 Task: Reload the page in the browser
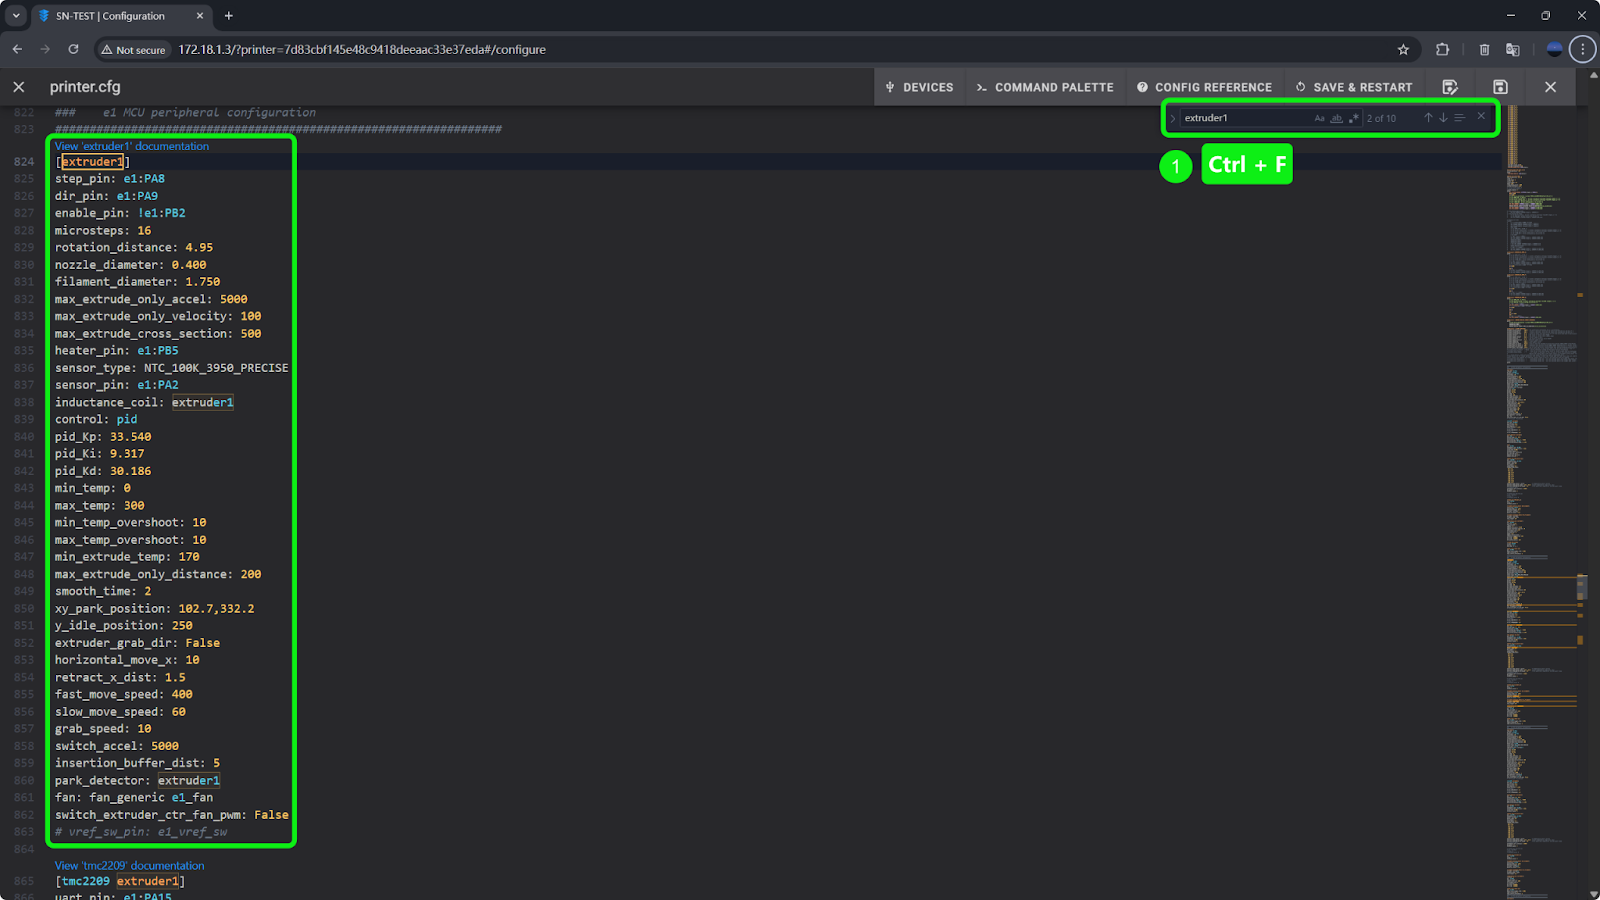click(73, 49)
